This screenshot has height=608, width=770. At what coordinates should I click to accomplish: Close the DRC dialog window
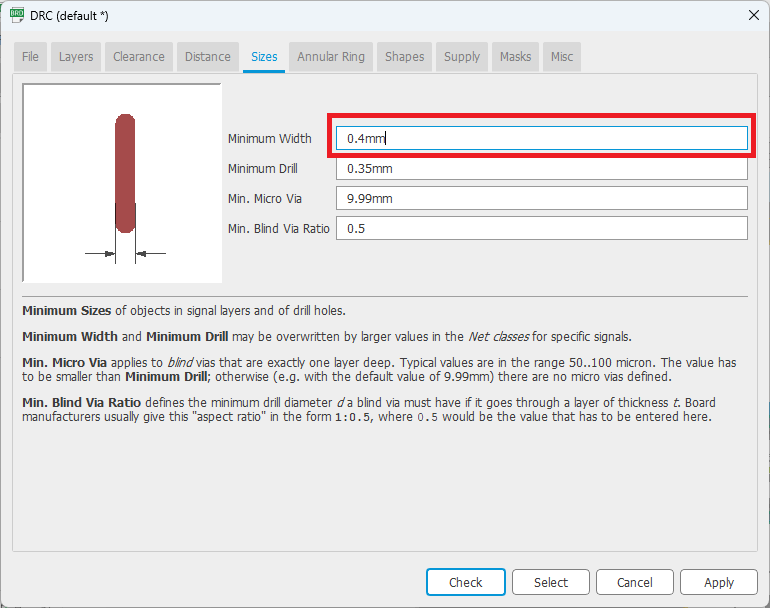coord(753,14)
